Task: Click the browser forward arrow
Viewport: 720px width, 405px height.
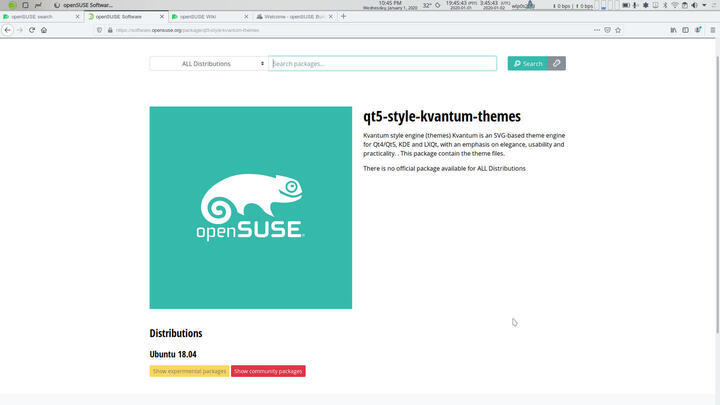Action: pos(20,30)
